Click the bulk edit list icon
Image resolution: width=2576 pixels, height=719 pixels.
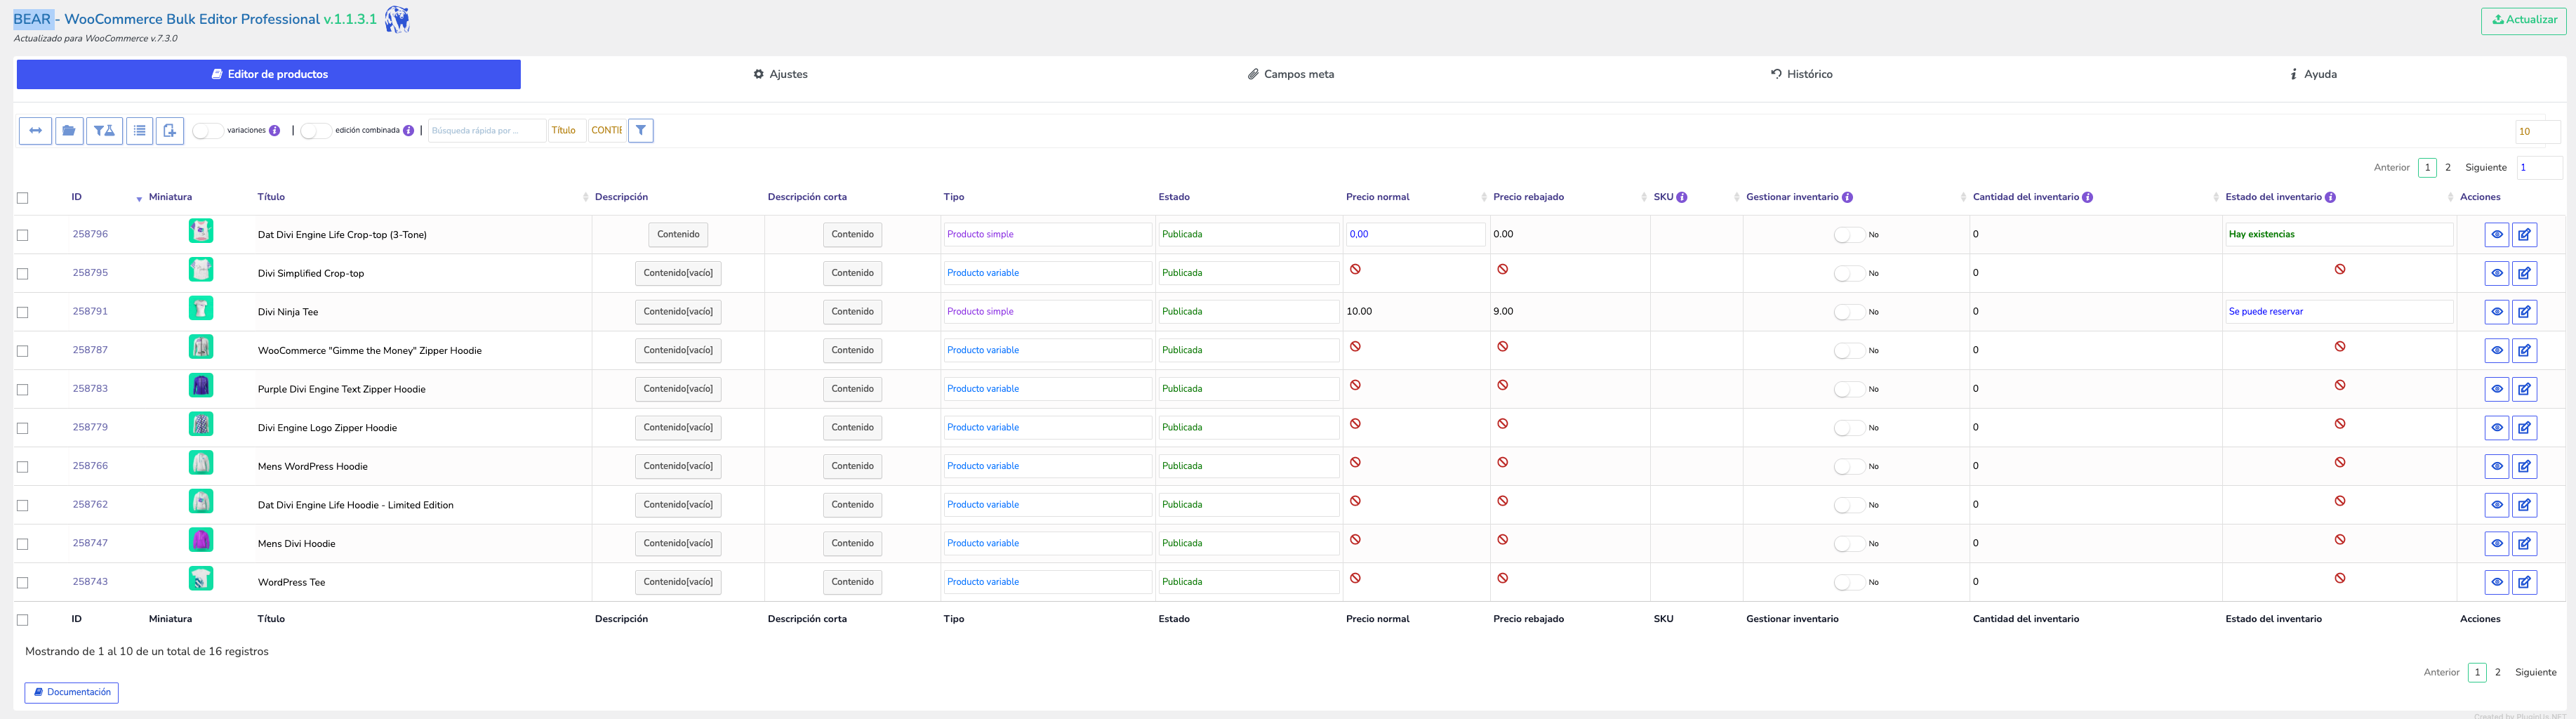[x=140, y=131]
